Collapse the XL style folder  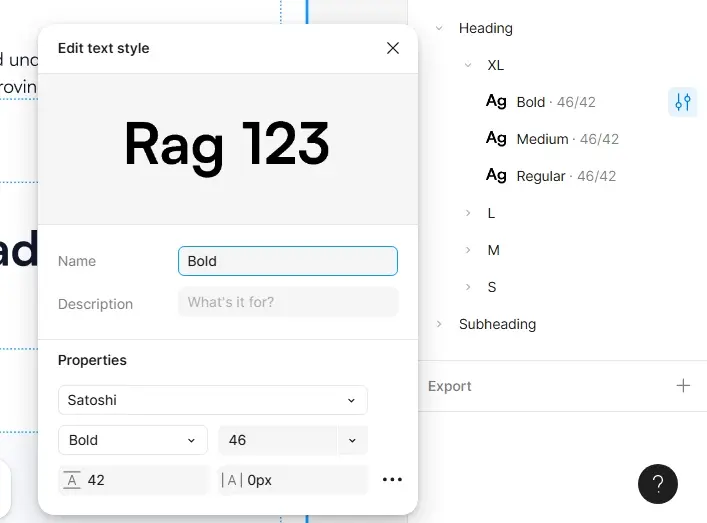point(468,66)
